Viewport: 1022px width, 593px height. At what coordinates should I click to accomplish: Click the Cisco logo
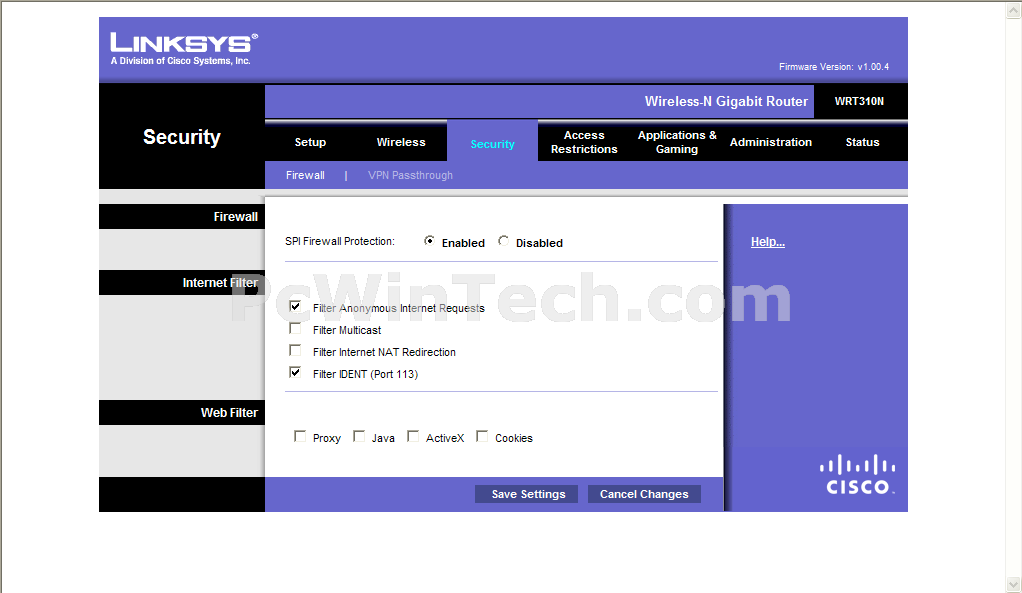pyautogui.click(x=857, y=475)
